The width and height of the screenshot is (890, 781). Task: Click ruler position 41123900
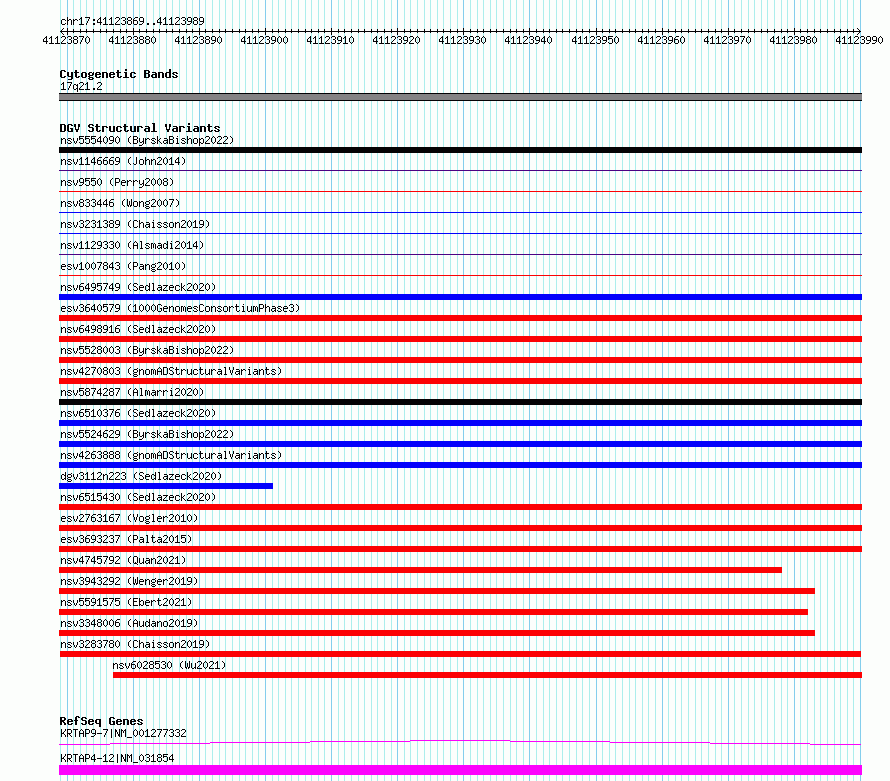[265, 40]
